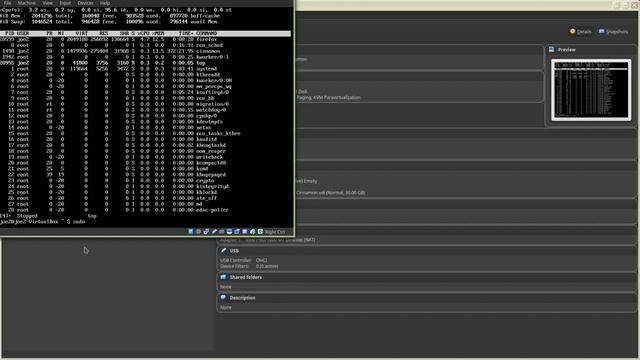640x360 pixels.
Task: Click the rcu_sched process row
Action: coord(145,45)
